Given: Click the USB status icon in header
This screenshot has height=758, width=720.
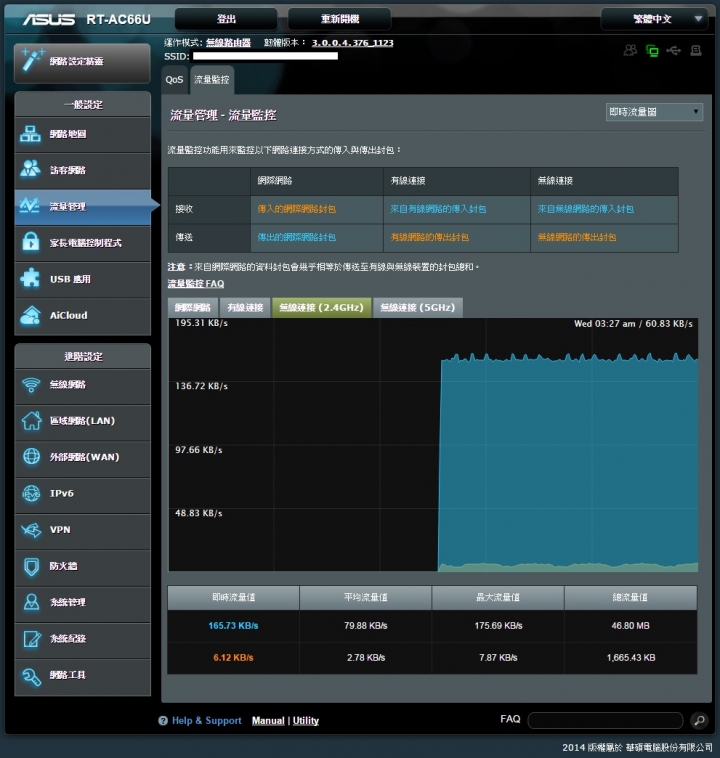Looking at the screenshot, I should 674,50.
